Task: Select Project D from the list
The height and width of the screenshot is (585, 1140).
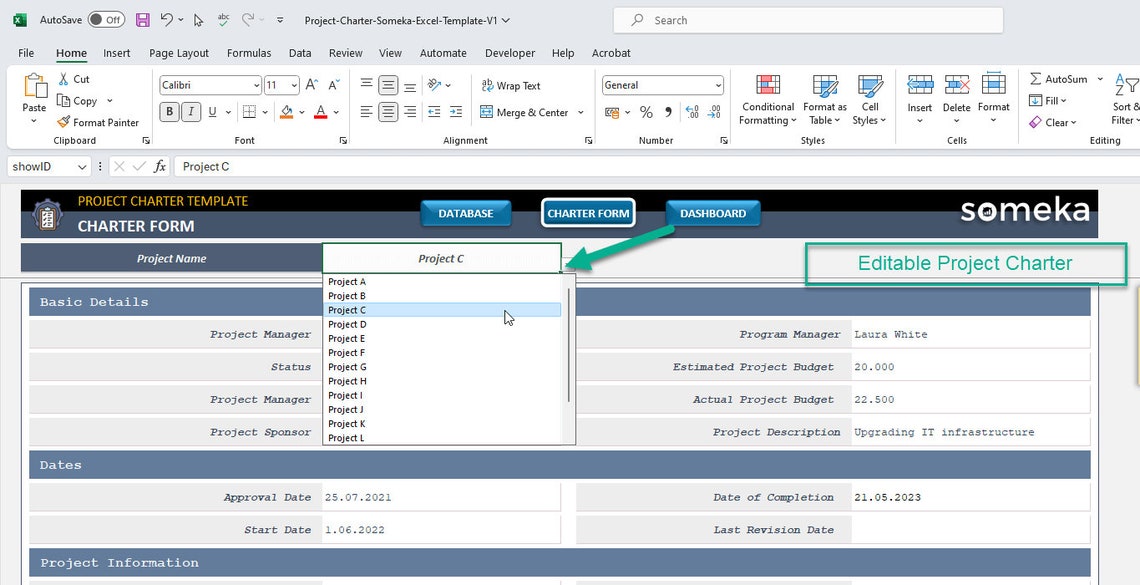Action: point(346,324)
